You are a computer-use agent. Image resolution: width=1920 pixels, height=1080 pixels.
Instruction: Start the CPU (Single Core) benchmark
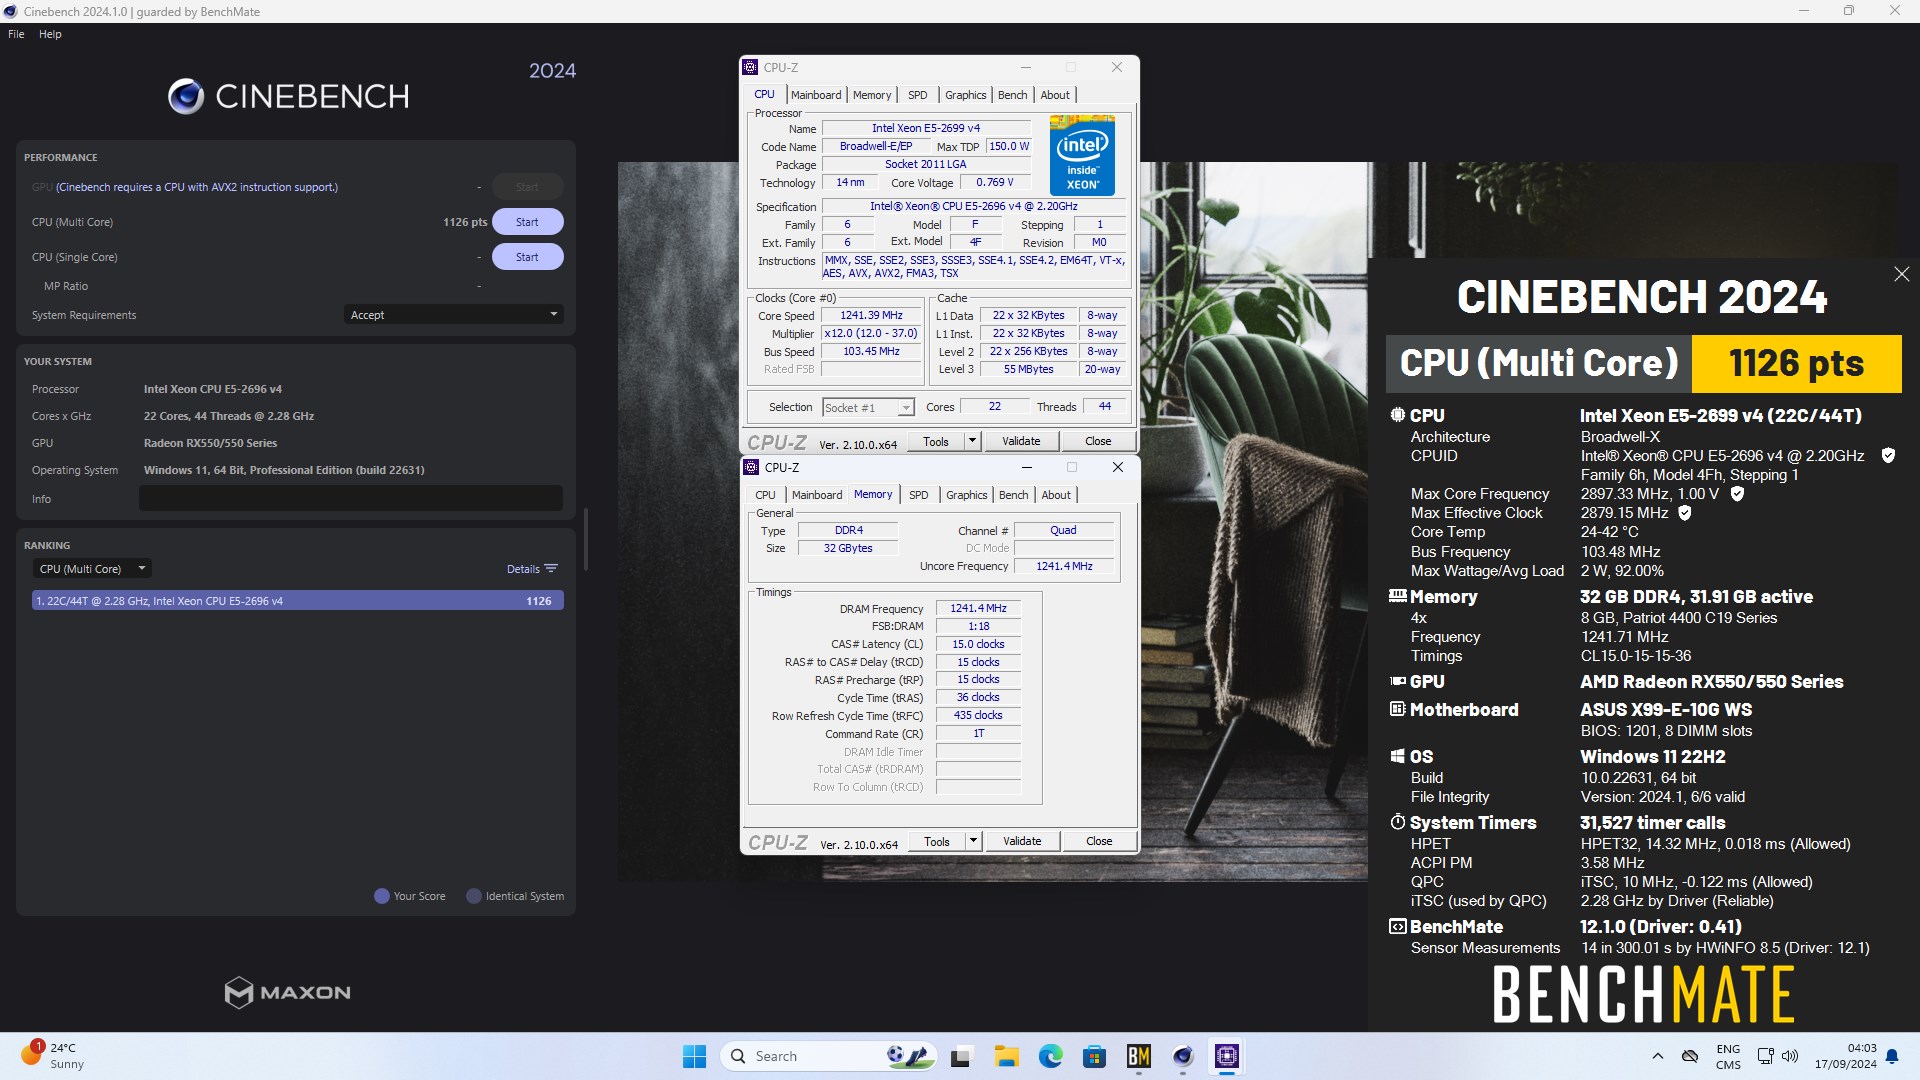click(x=527, y=257)
